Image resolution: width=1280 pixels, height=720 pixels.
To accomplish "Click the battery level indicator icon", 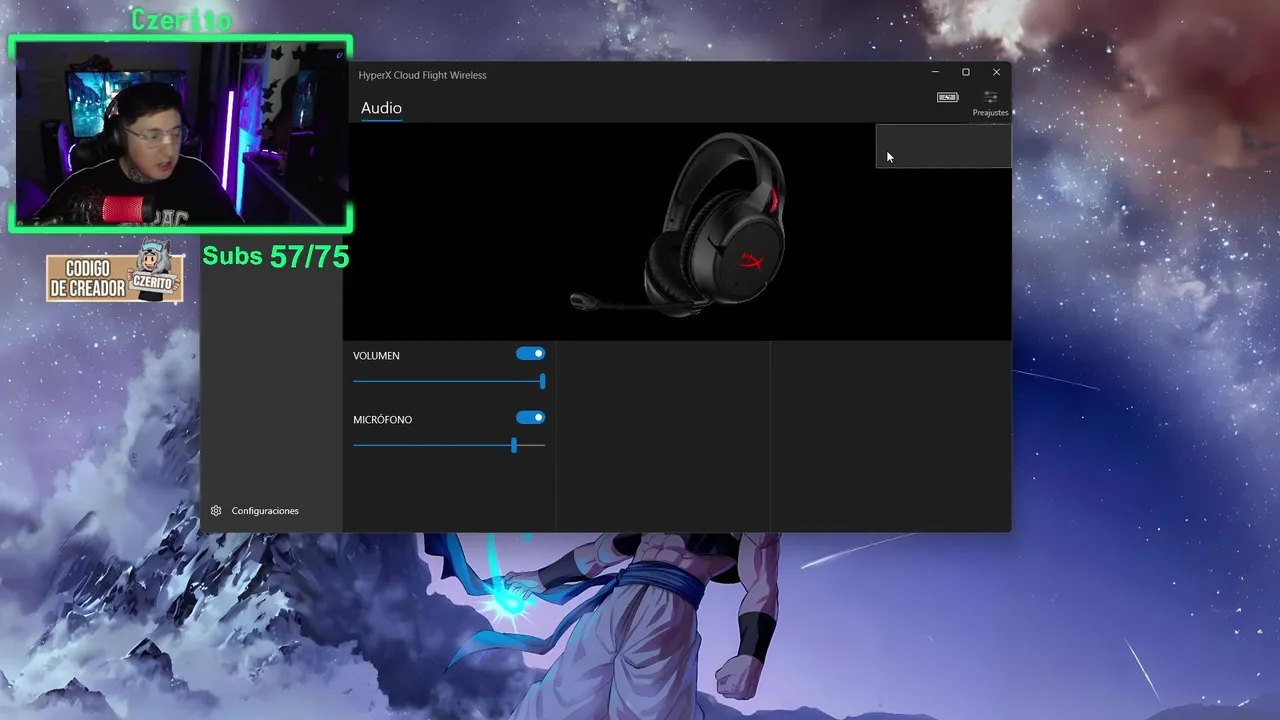I will pos(947,97).
